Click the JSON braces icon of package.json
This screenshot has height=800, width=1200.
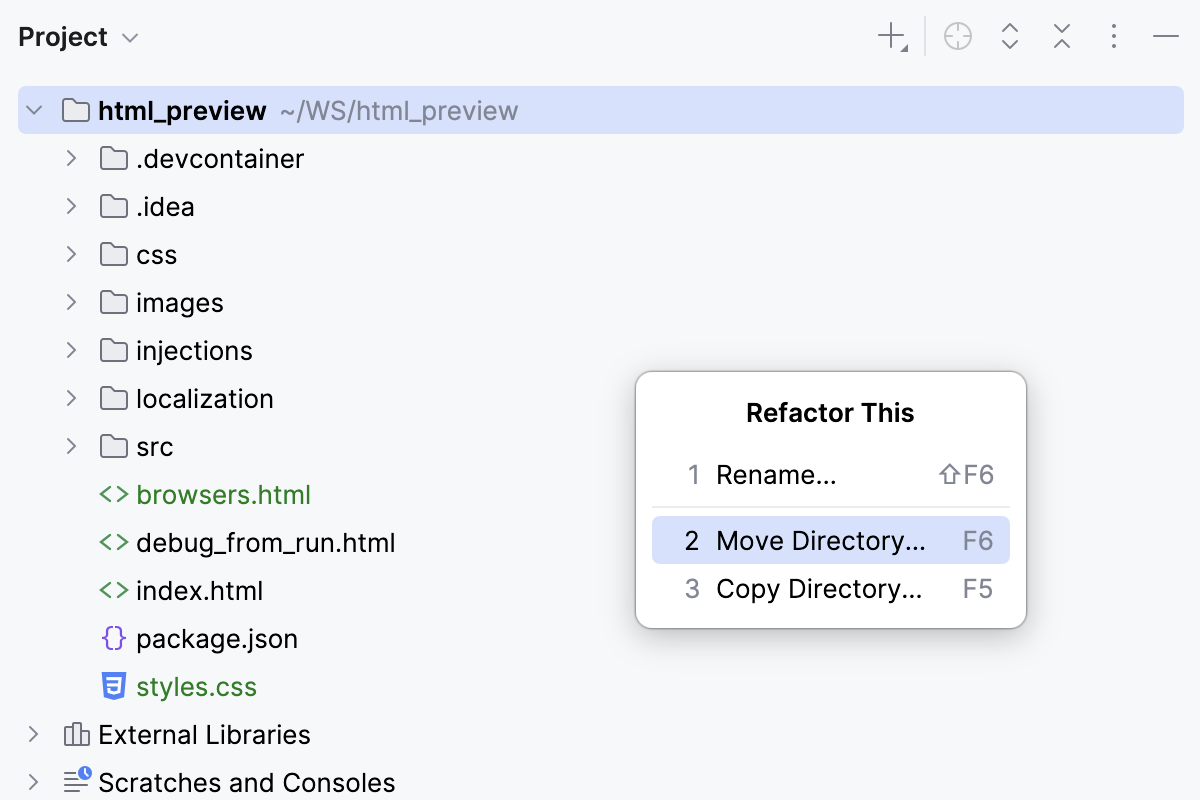pyautogui.click(x=114, y=638)
